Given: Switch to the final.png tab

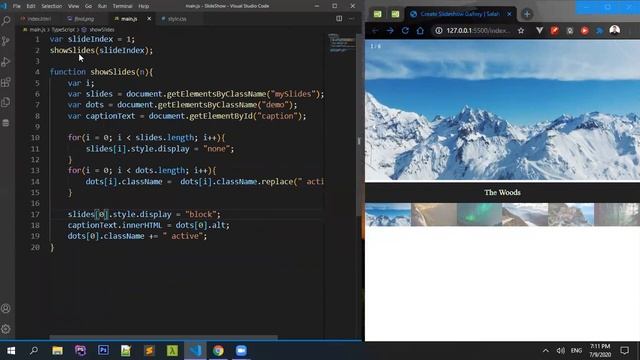Looking at the screenshot, I should point(84,19).
